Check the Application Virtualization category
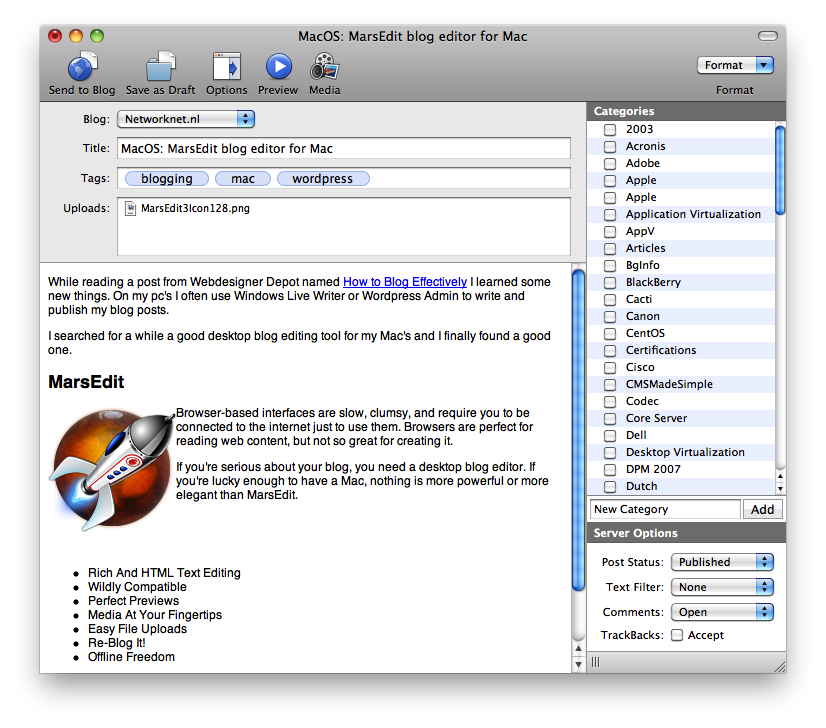826x728 pixels. (x=610, y=214)
